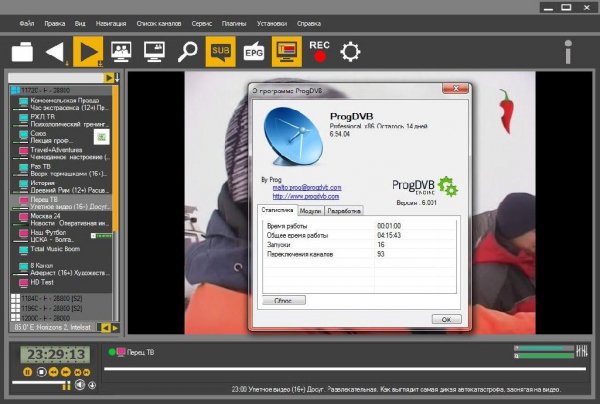Select the Наш Футбол channel
The image size is (600, 404).
61,236
